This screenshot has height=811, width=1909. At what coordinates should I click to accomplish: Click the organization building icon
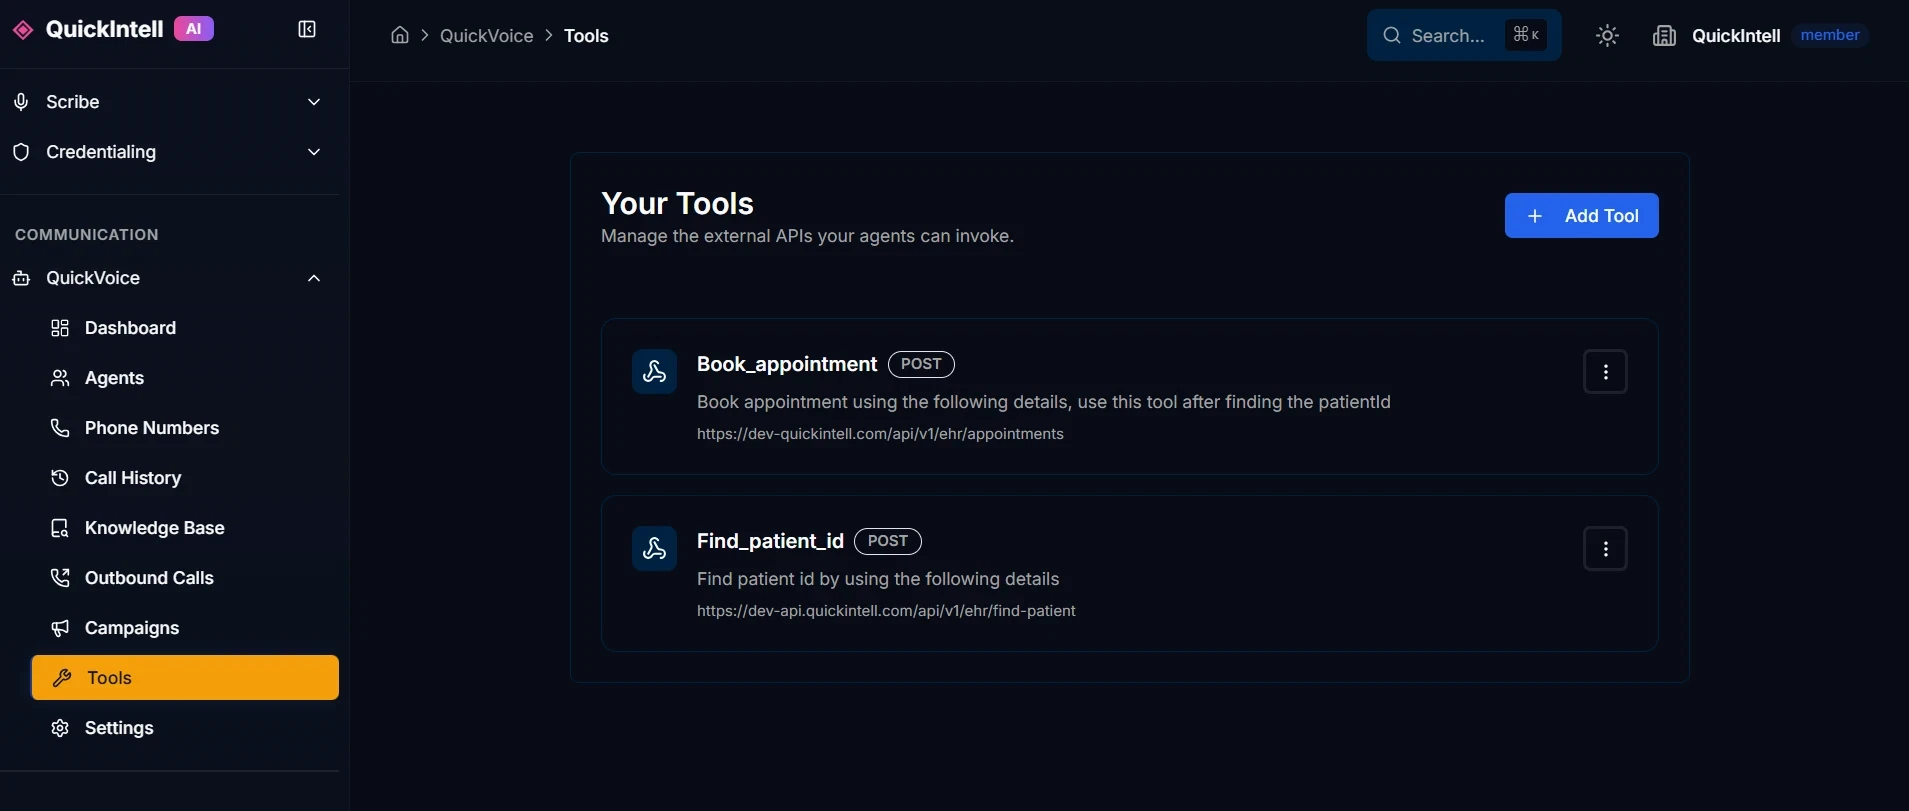[x=1664, y=36]
